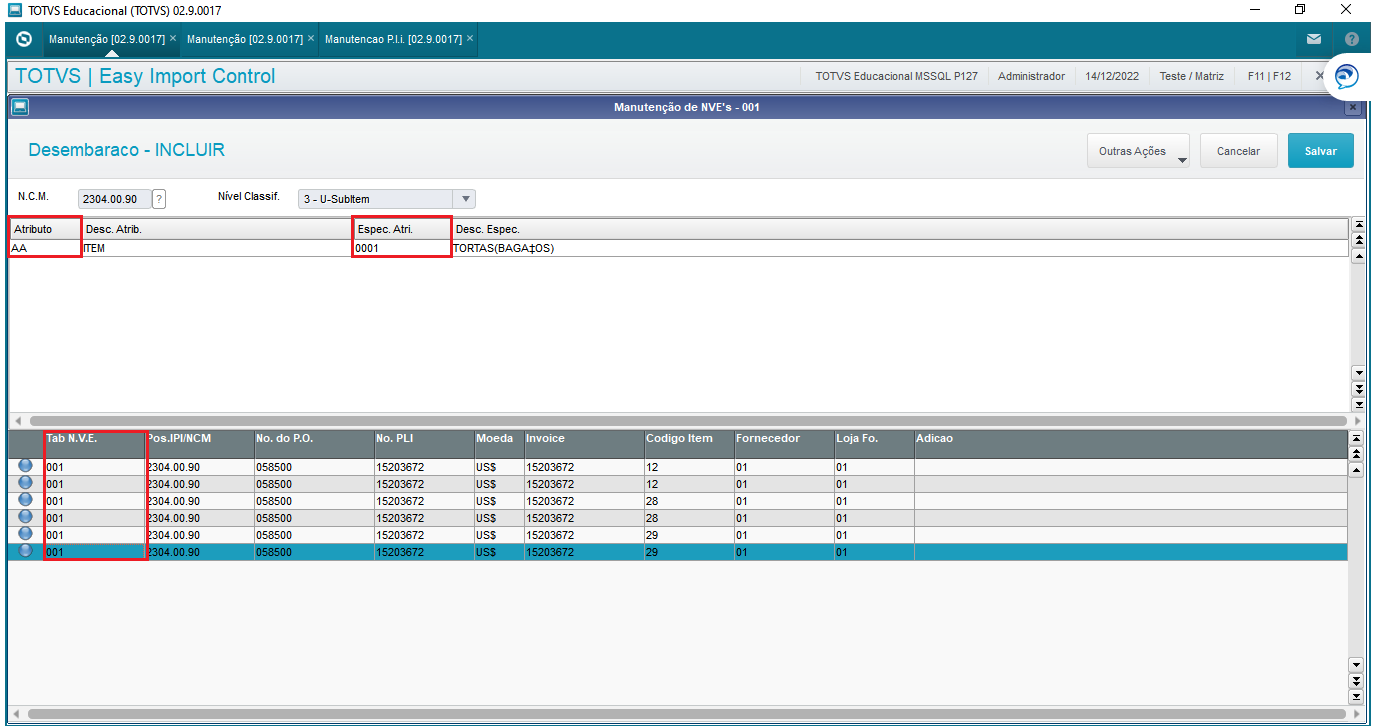Click TOTVS Educacional MSSQL P127 in header

[896, 76]
